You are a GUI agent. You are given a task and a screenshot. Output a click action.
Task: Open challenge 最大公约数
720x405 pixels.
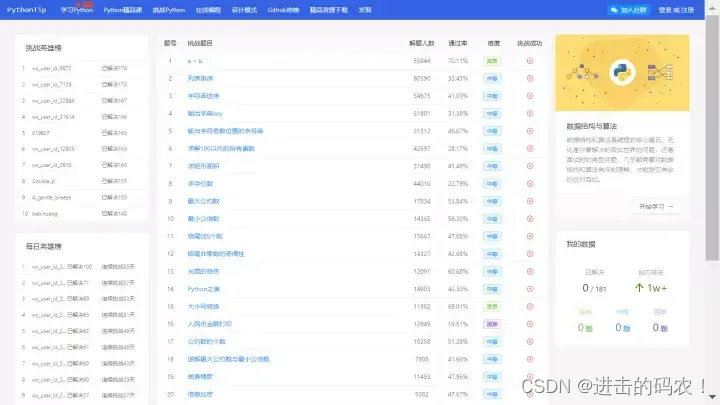(x=203, y=201)
